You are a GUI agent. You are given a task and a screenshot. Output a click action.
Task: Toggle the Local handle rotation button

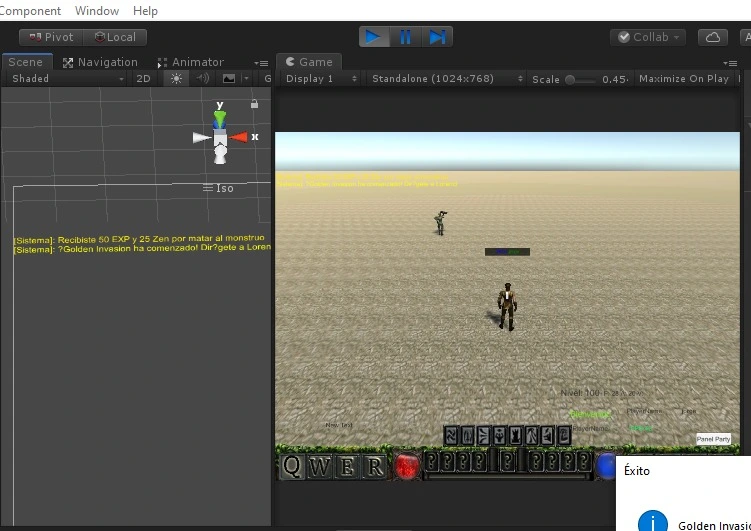coord(115,37)
